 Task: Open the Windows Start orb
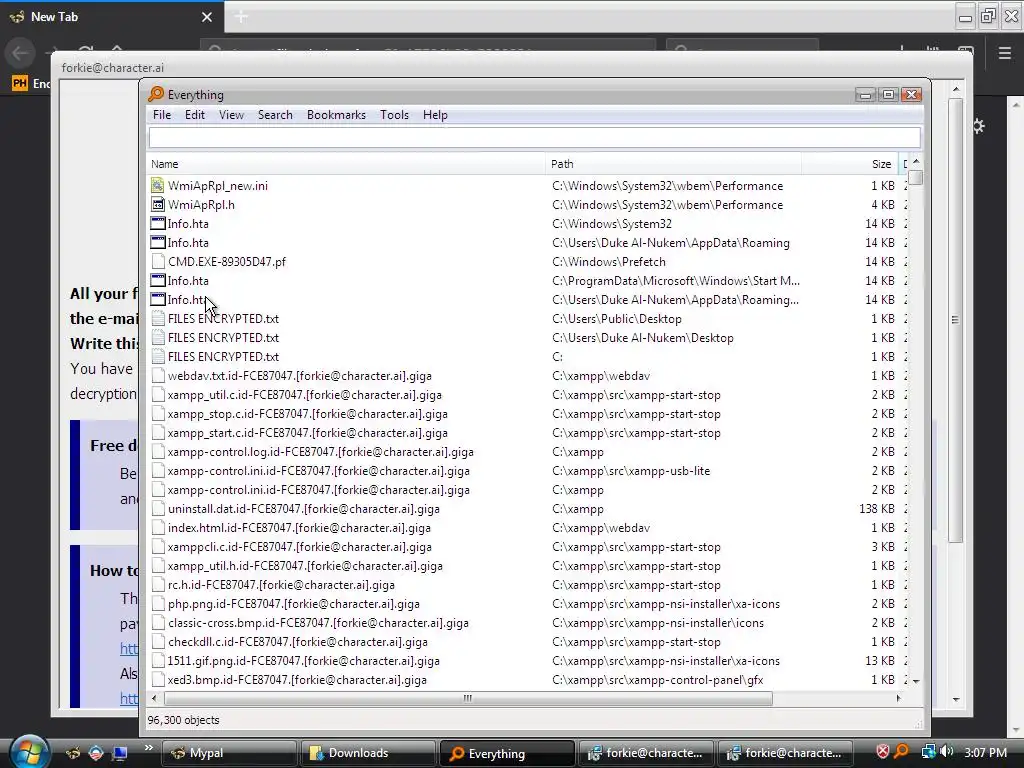tap(27, 752)
